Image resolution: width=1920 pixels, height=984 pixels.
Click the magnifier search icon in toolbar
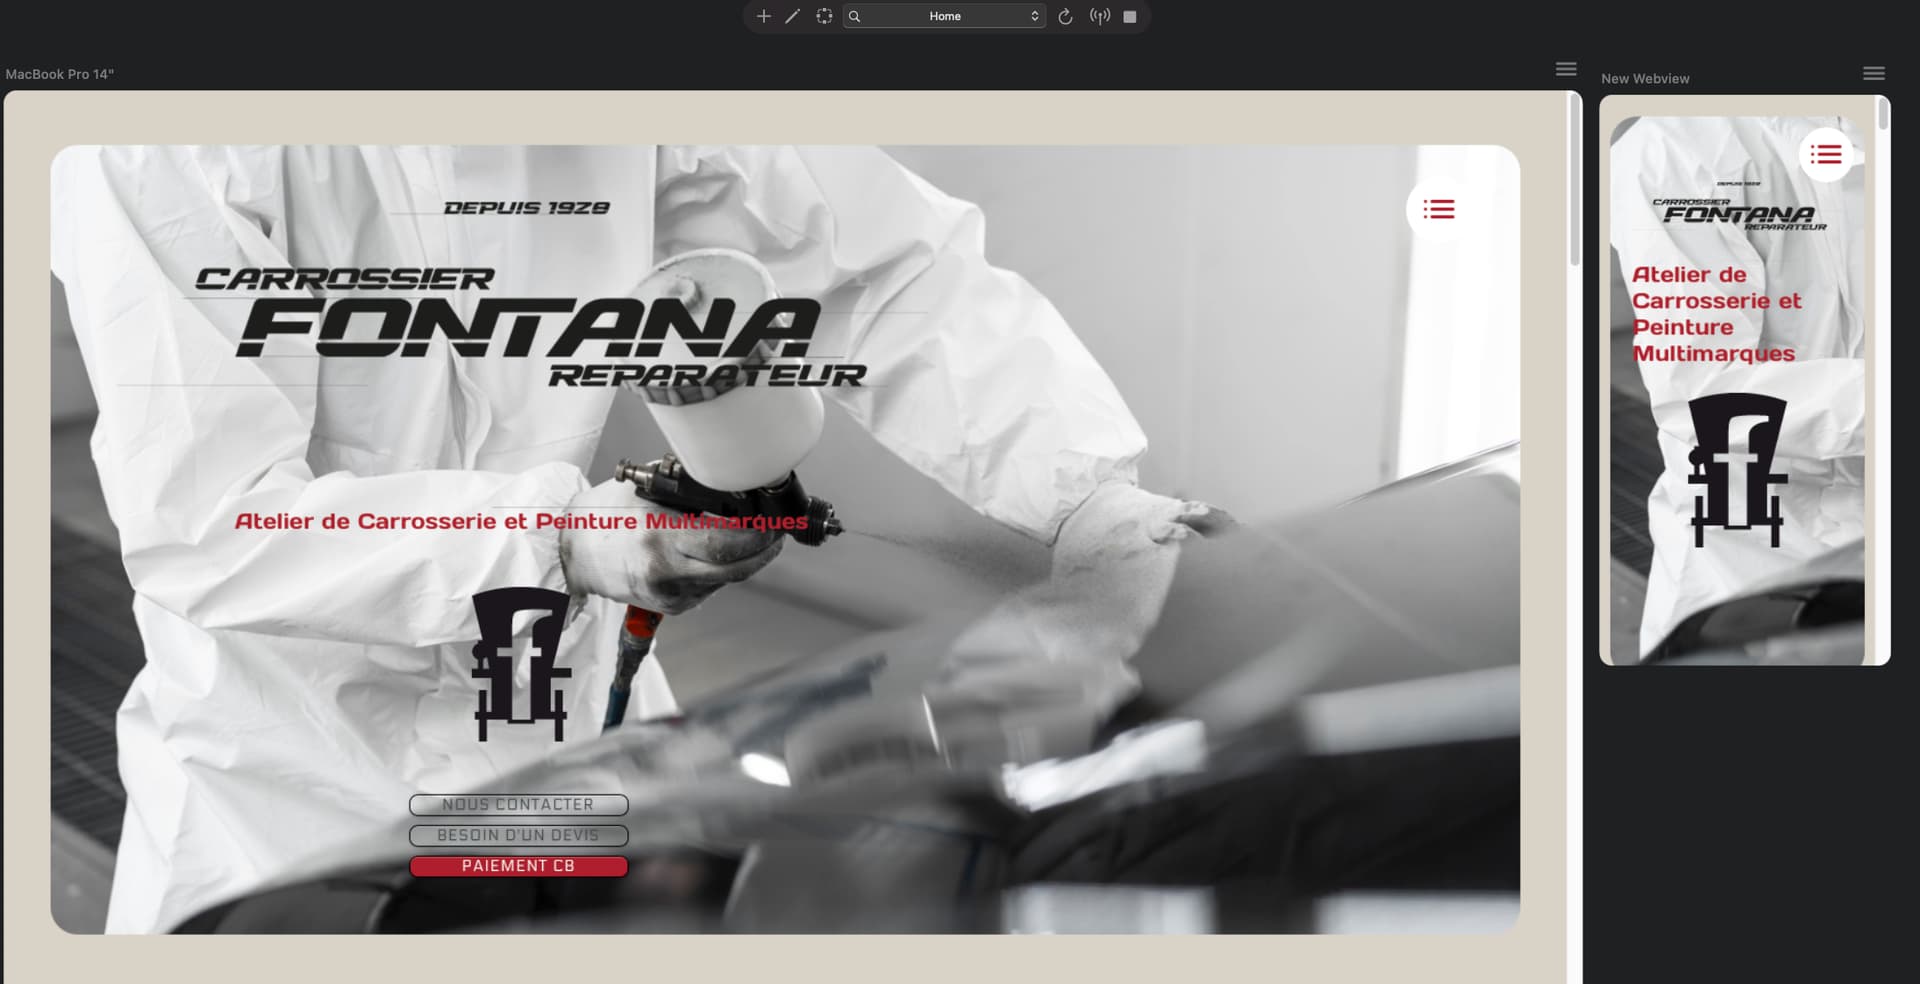[x=855, y=16]
